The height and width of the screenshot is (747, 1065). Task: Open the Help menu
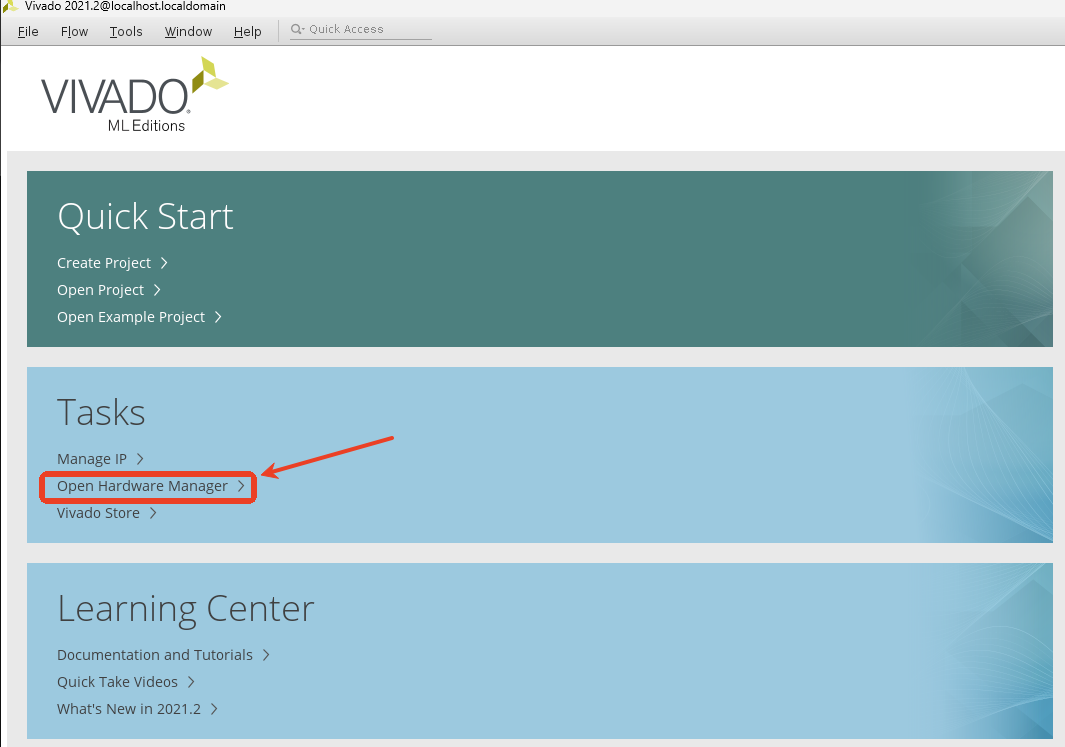coord(247,31)
